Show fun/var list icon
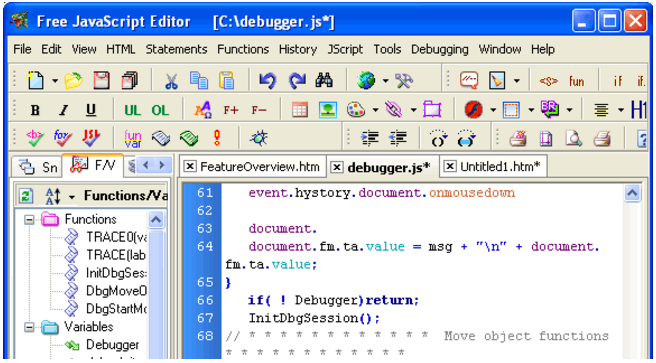The image size is (656, 363). point(133,138)
